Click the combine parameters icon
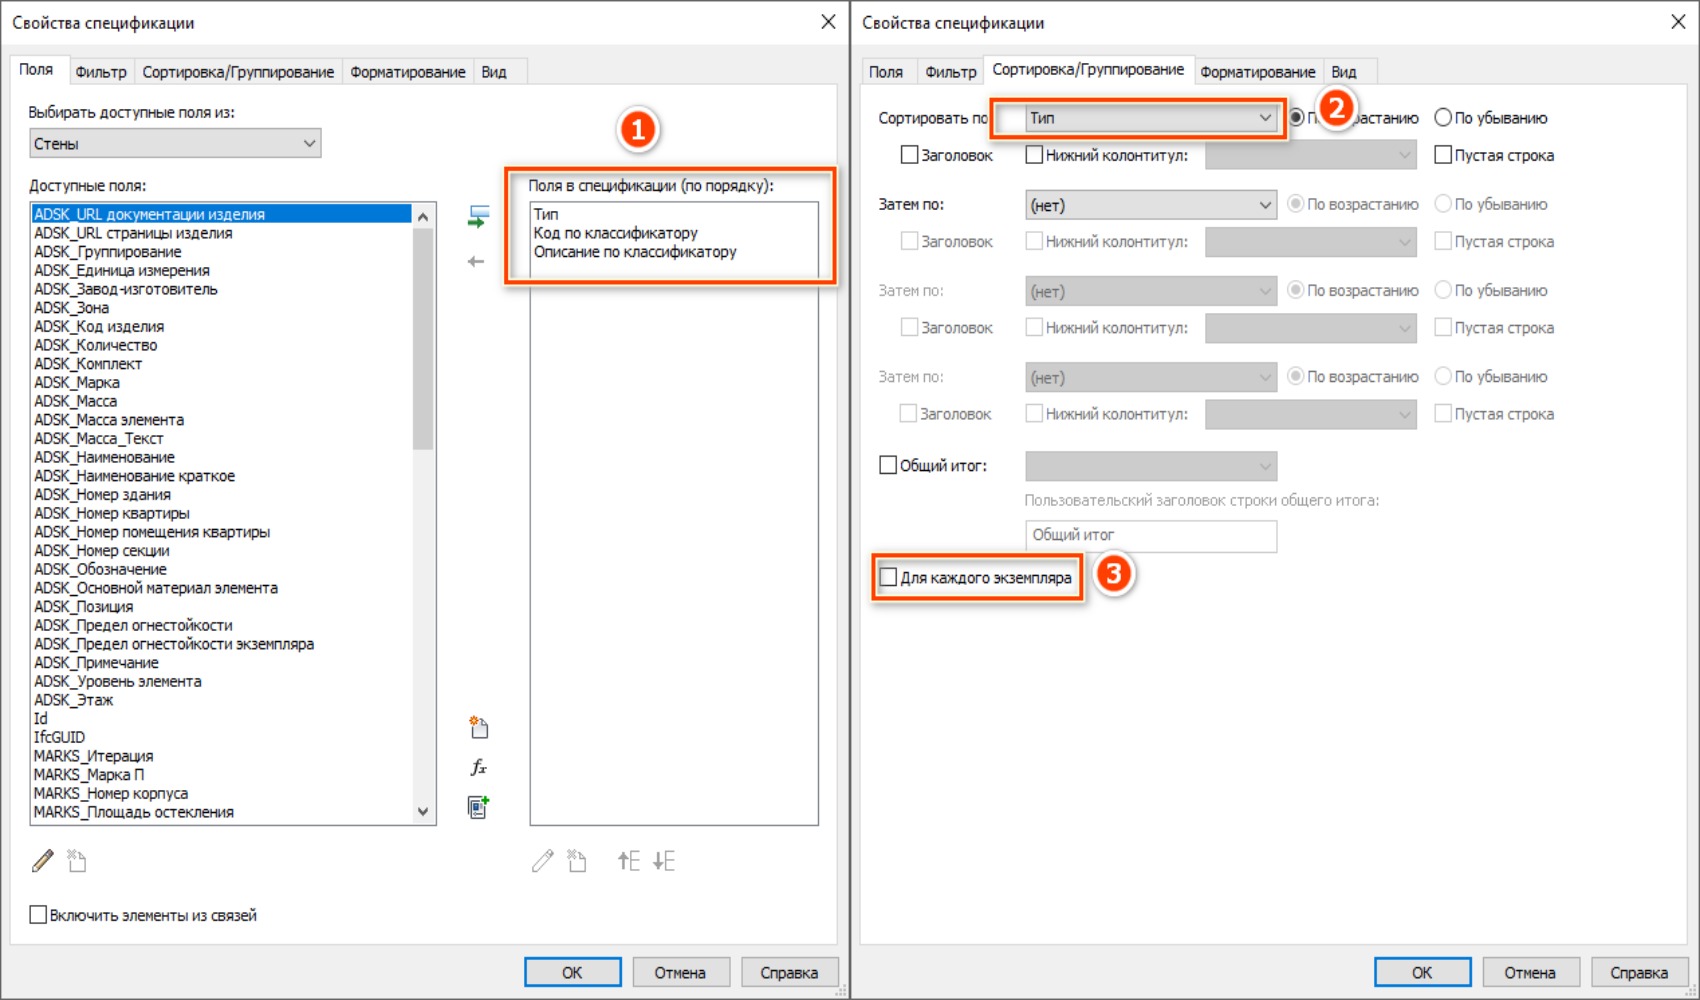 point(478,807)
